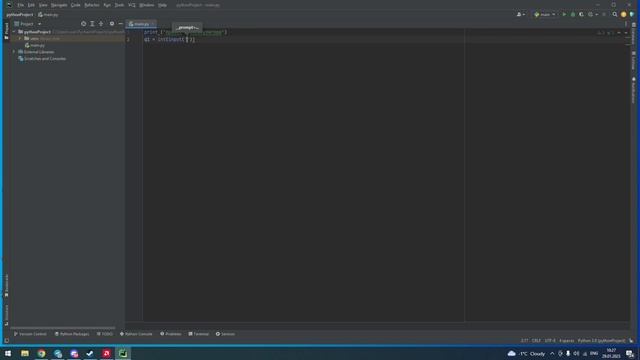
Task: Toggle tool window bars corner icon
Action: pyautogui.click(x=7, y=340)
